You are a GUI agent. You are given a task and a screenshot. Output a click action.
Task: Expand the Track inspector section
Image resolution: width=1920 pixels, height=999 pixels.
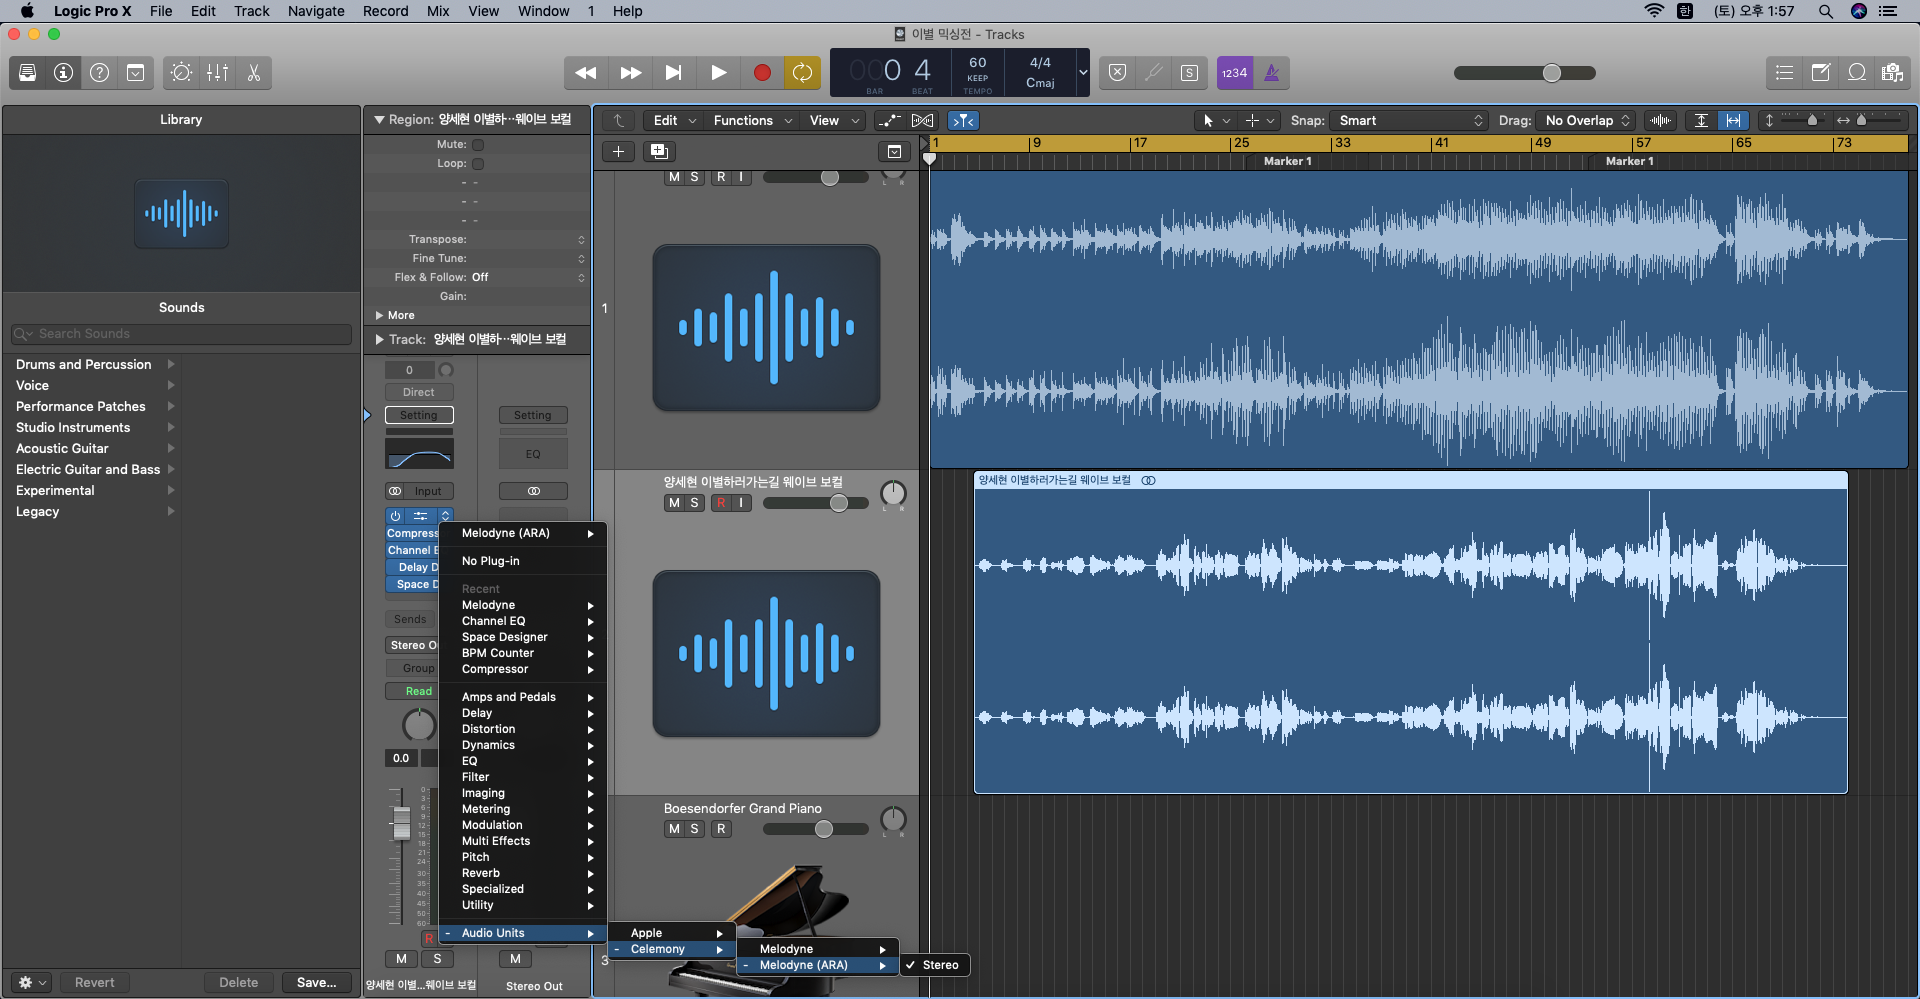pos(379,340)
